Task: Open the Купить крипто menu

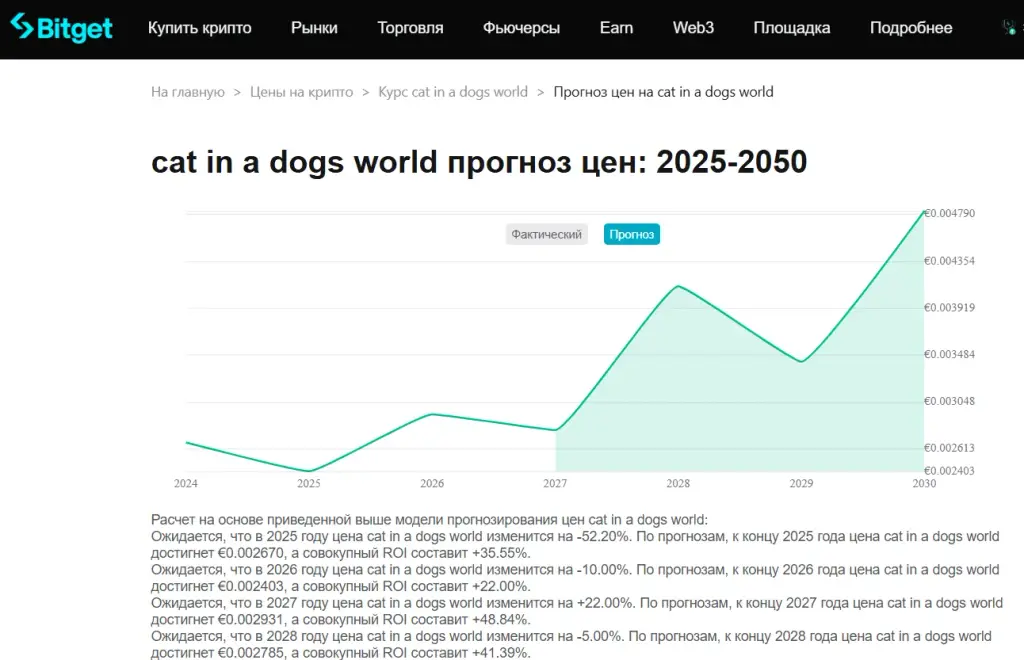Action: click(x=199, y=28)
